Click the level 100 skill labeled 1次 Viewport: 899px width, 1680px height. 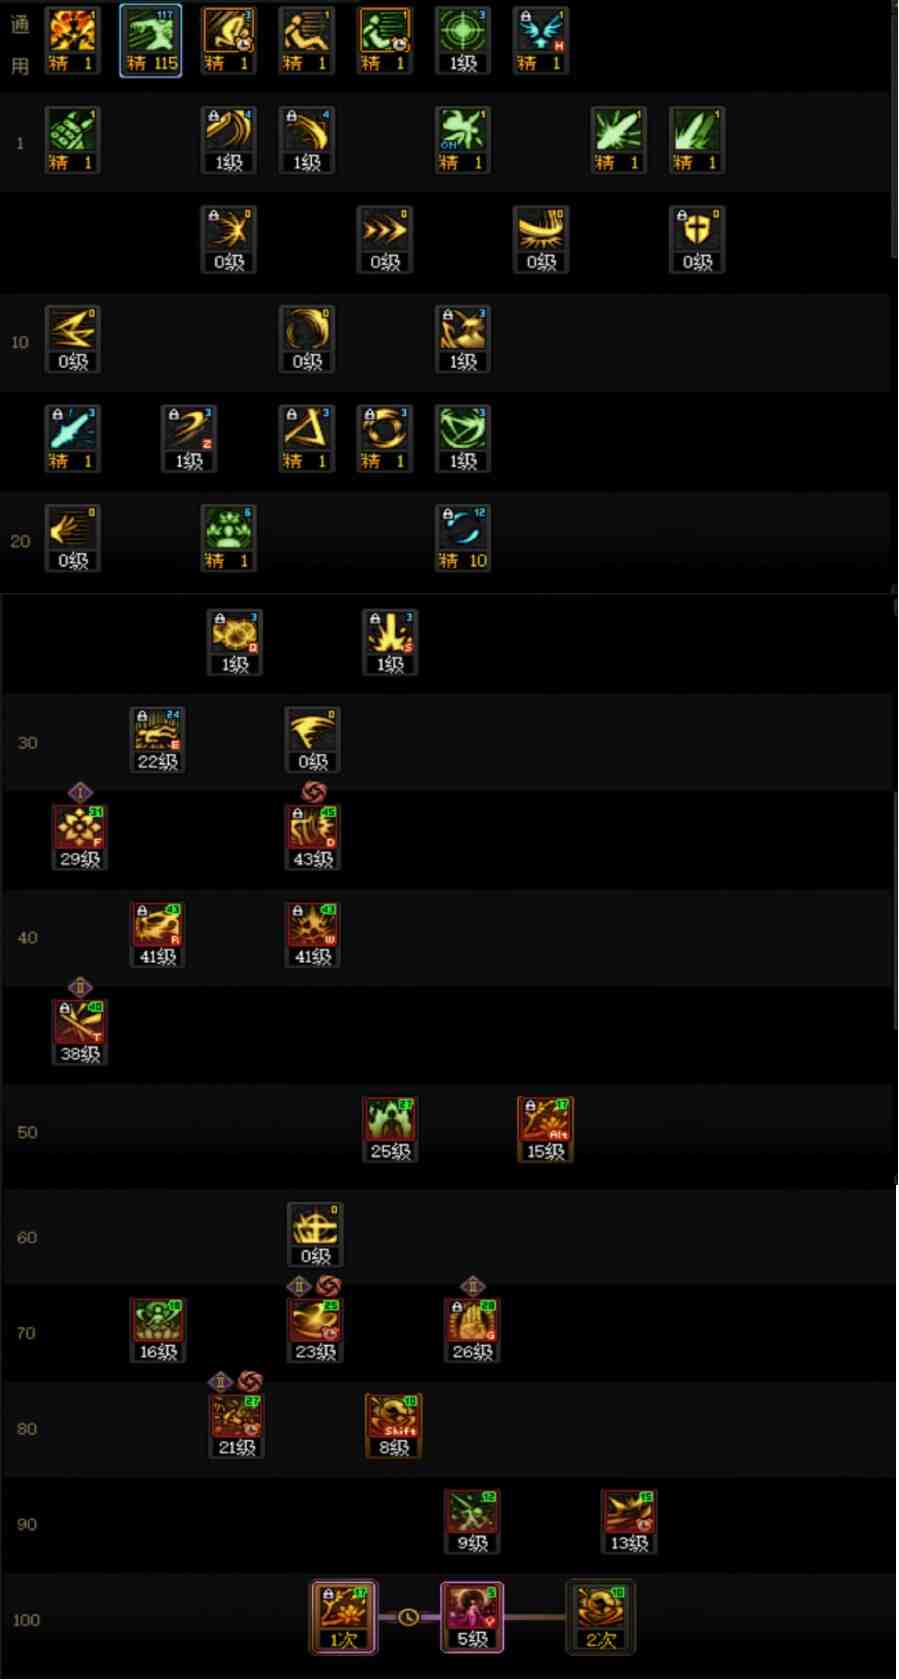coord(343,1617)
